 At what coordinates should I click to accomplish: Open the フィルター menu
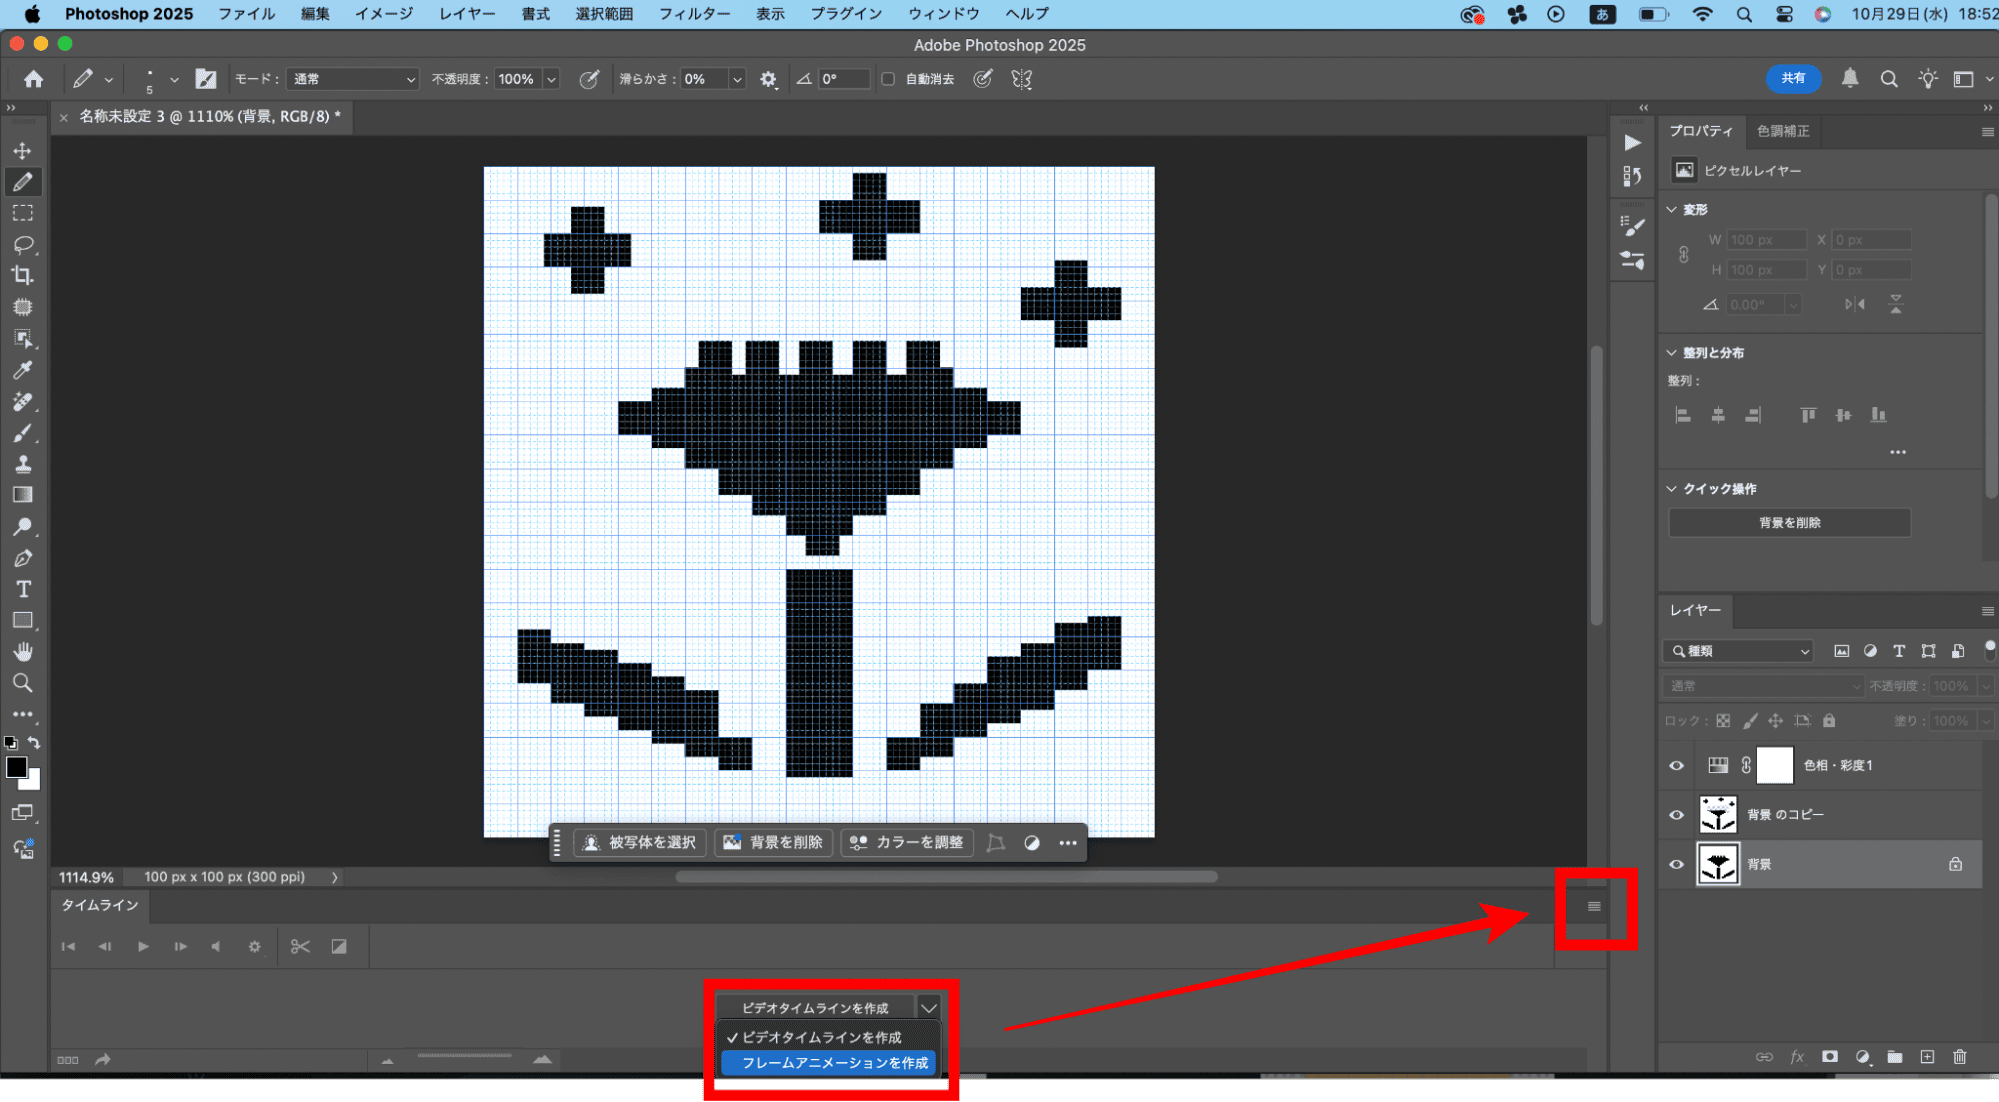[x=694, y=14]
